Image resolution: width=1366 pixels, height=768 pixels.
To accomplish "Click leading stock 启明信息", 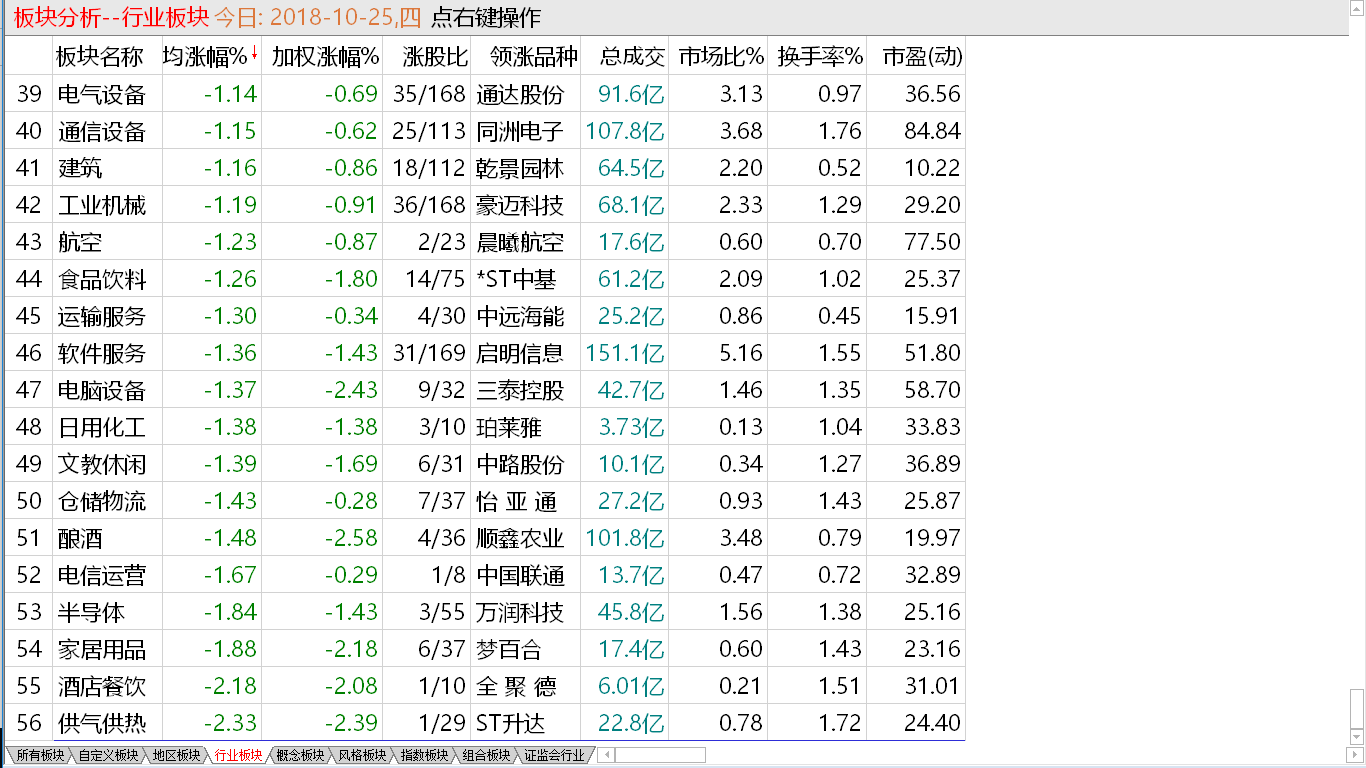I will pos(520,353).
